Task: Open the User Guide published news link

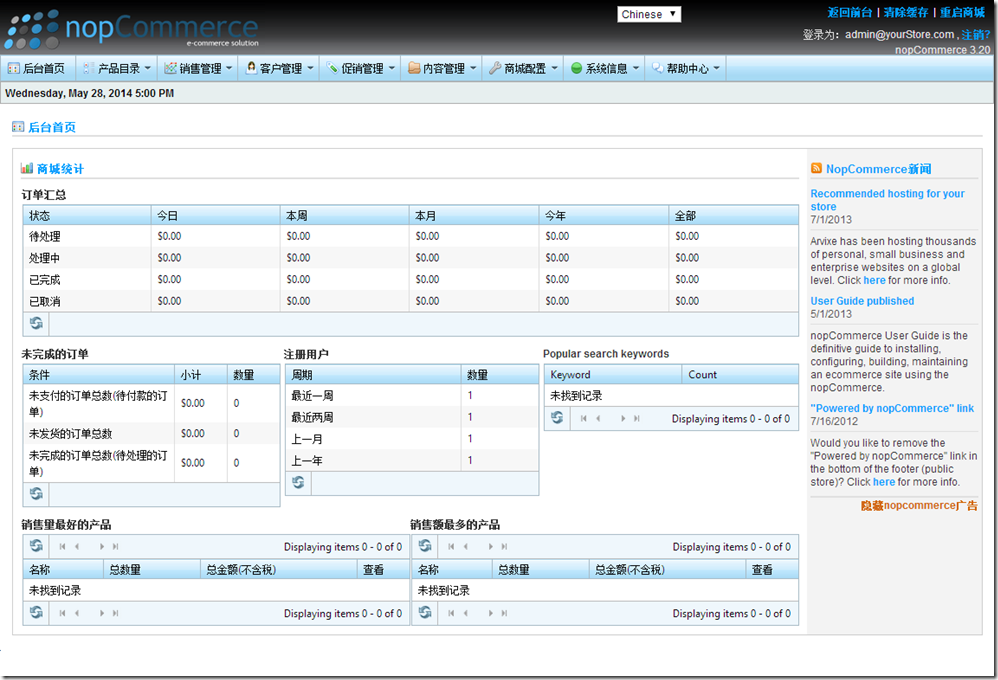Action: coord(862,301)
